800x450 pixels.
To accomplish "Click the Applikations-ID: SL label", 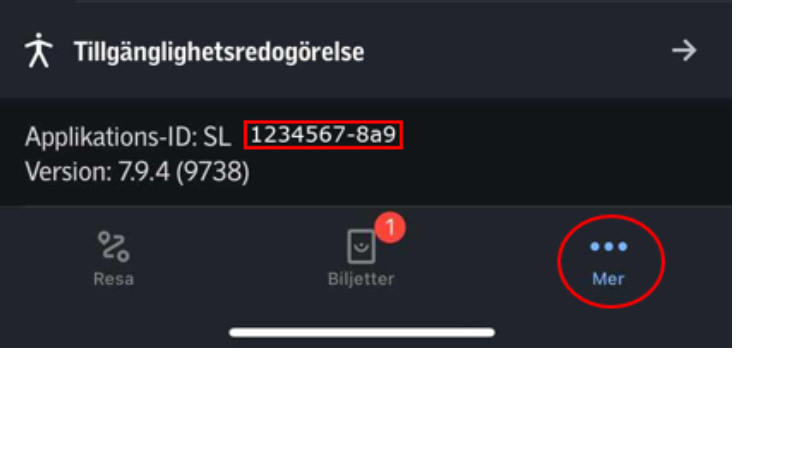I will [128, 137].
